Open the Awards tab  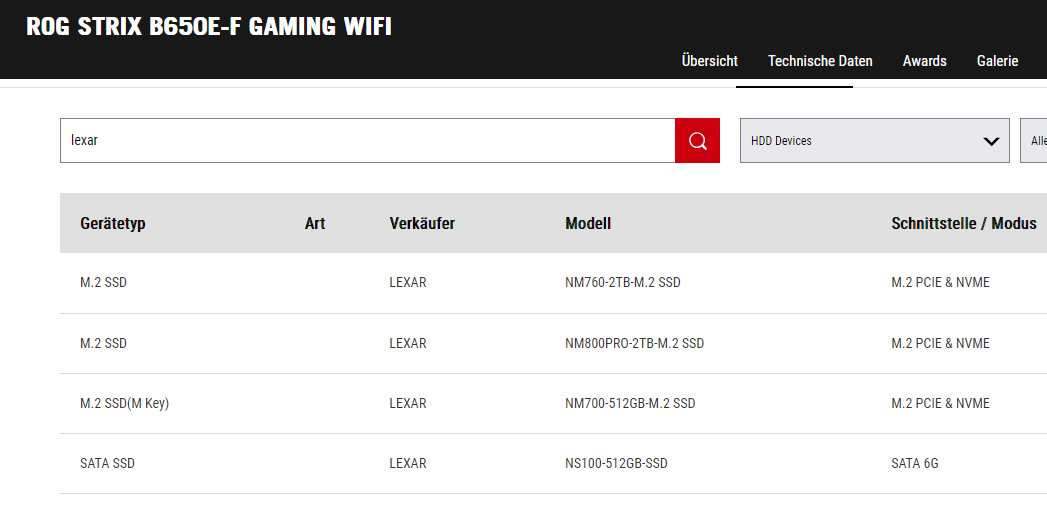coord(925,61)
